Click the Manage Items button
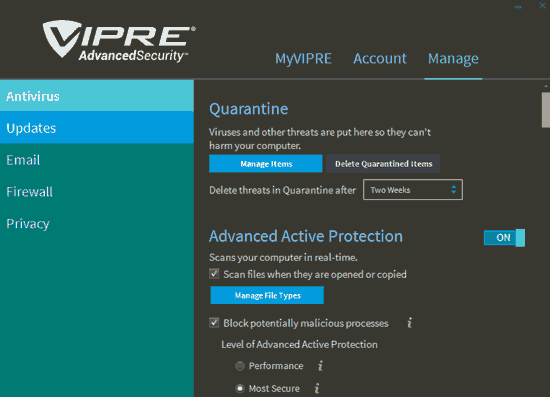Viewport: 550px width, 397px height. [x=266, y=164]
